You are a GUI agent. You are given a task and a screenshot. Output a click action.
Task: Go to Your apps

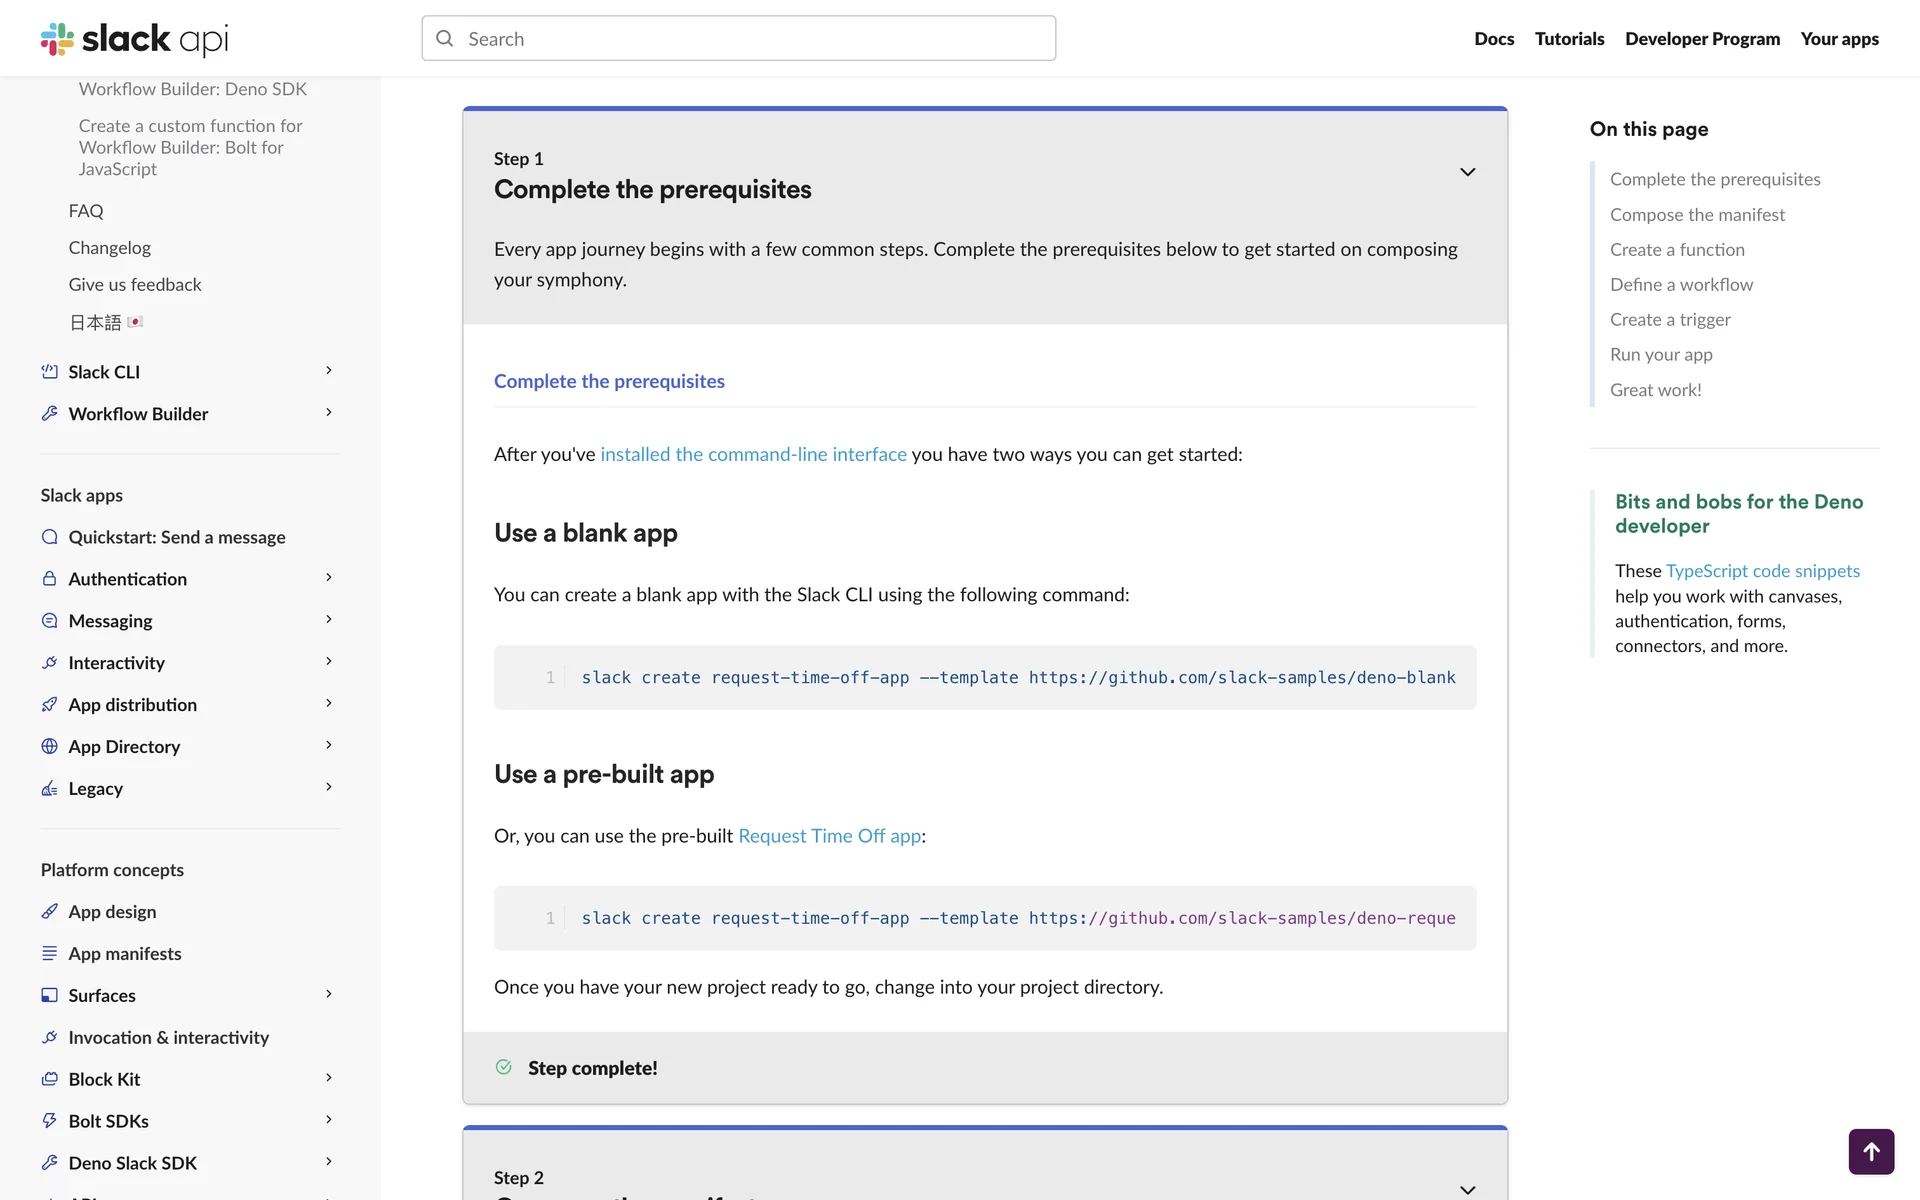point(1839,39)
